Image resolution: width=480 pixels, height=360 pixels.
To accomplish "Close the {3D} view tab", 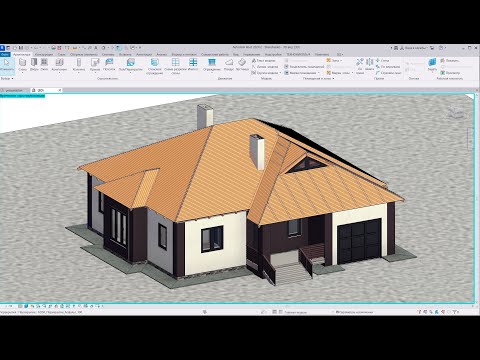I will pyautogui.click(x=60, y=90).
